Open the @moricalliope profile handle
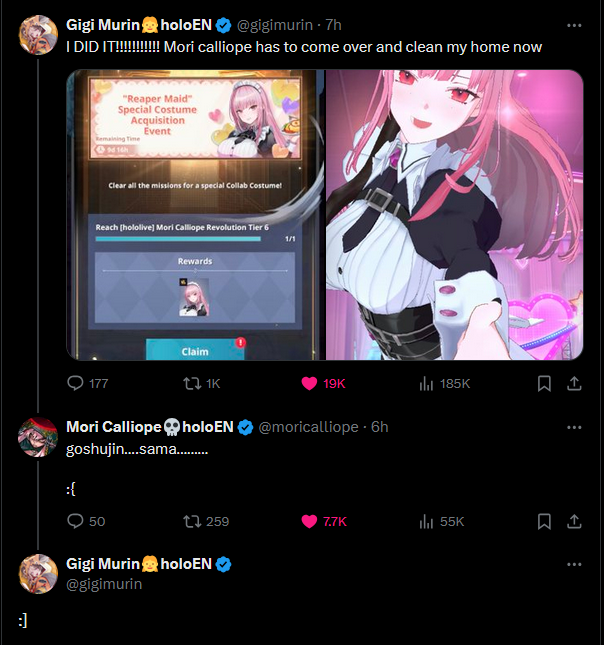 309,427
